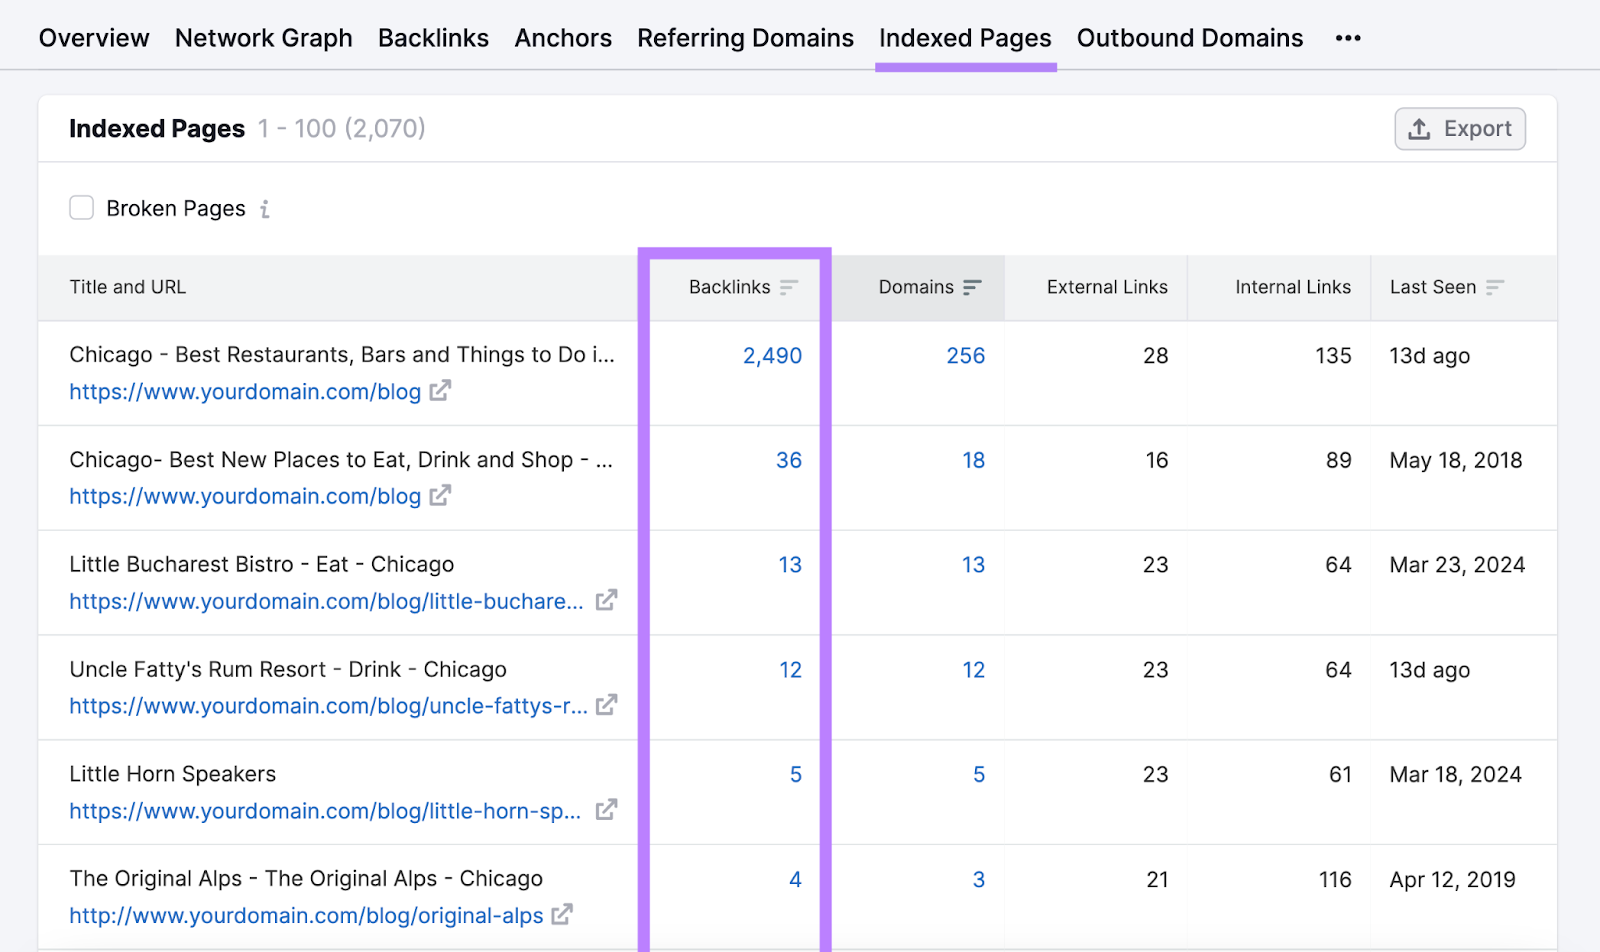This screenshot has height=952, width=1600.
Task: Sort the Backlinks column using its sort icon
Action: pyautogui.click(x=790, y=287)
